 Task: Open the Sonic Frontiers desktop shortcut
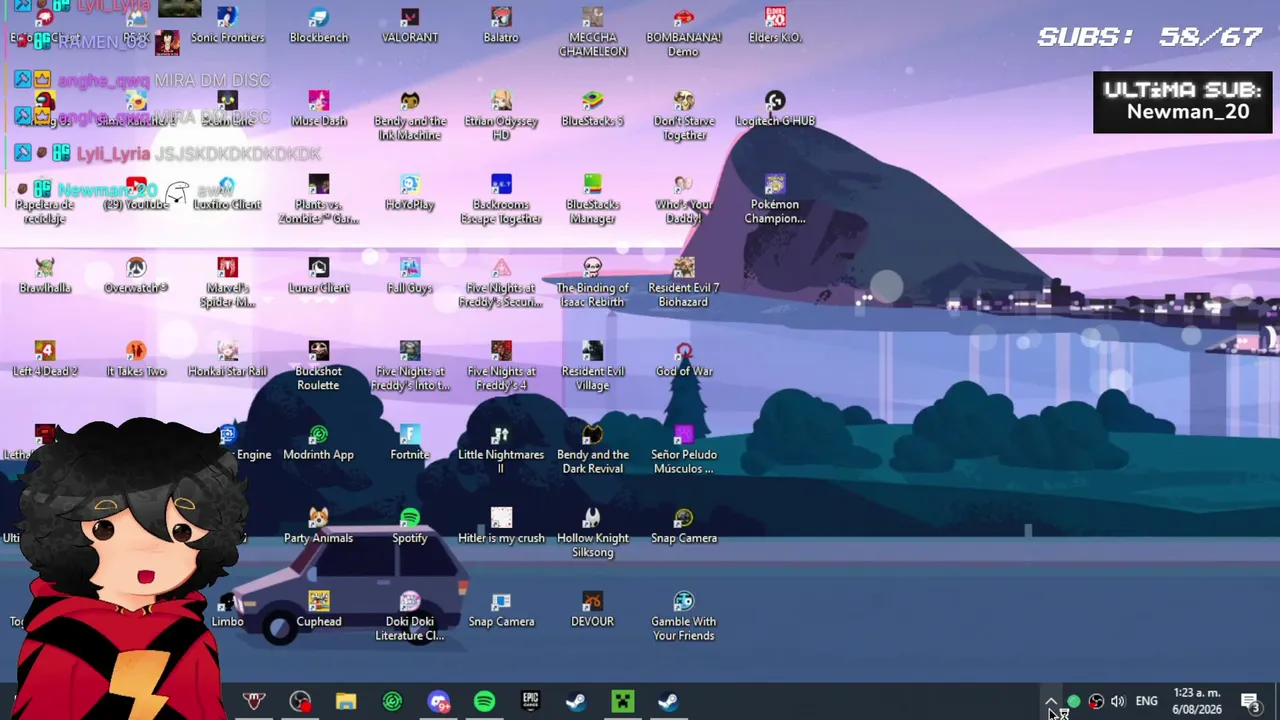pos(227,26)
